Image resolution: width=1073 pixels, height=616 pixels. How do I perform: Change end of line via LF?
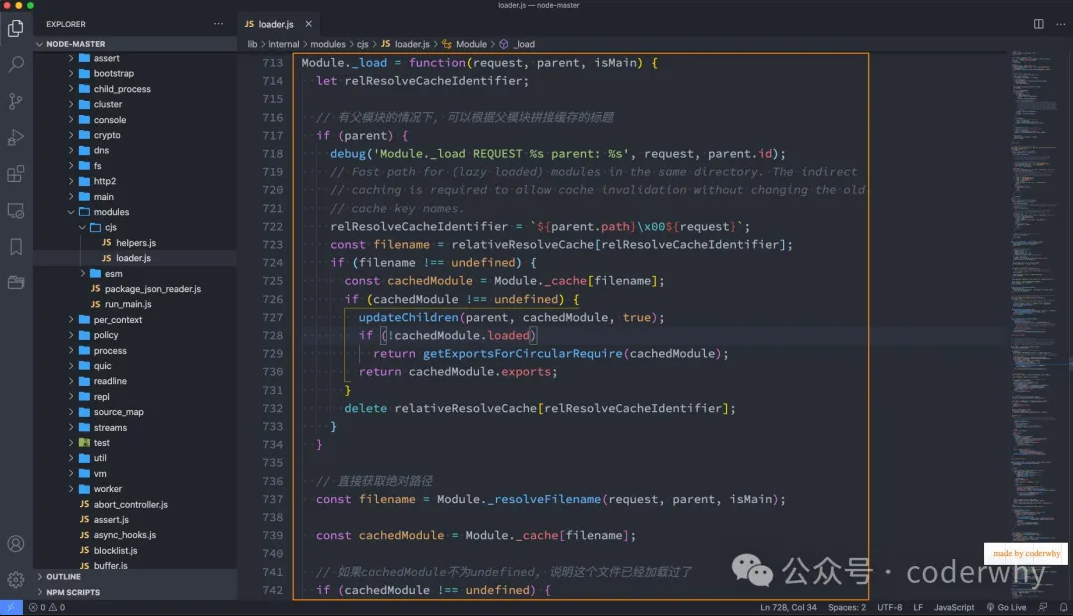click(x=918, y=607)
